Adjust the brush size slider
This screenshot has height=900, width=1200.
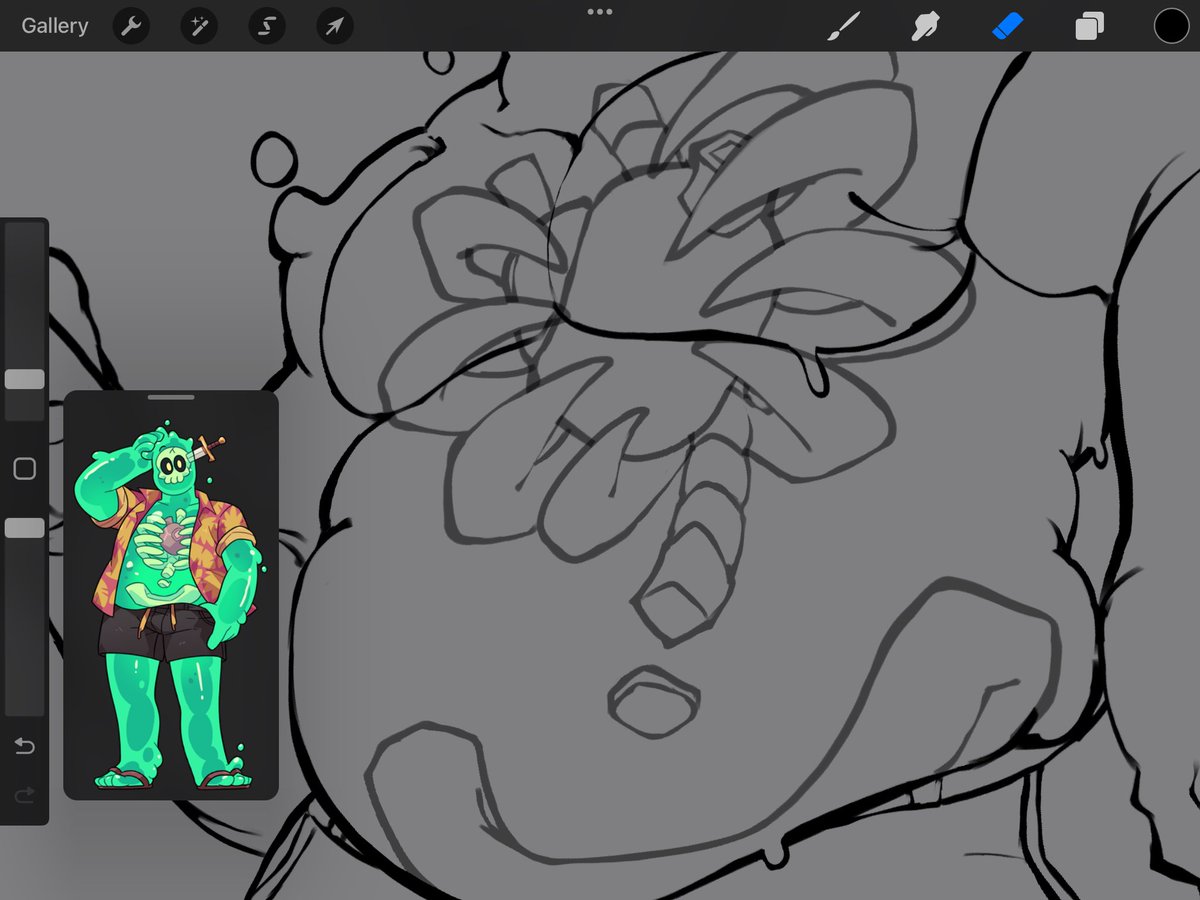click(x=24, y=378)
